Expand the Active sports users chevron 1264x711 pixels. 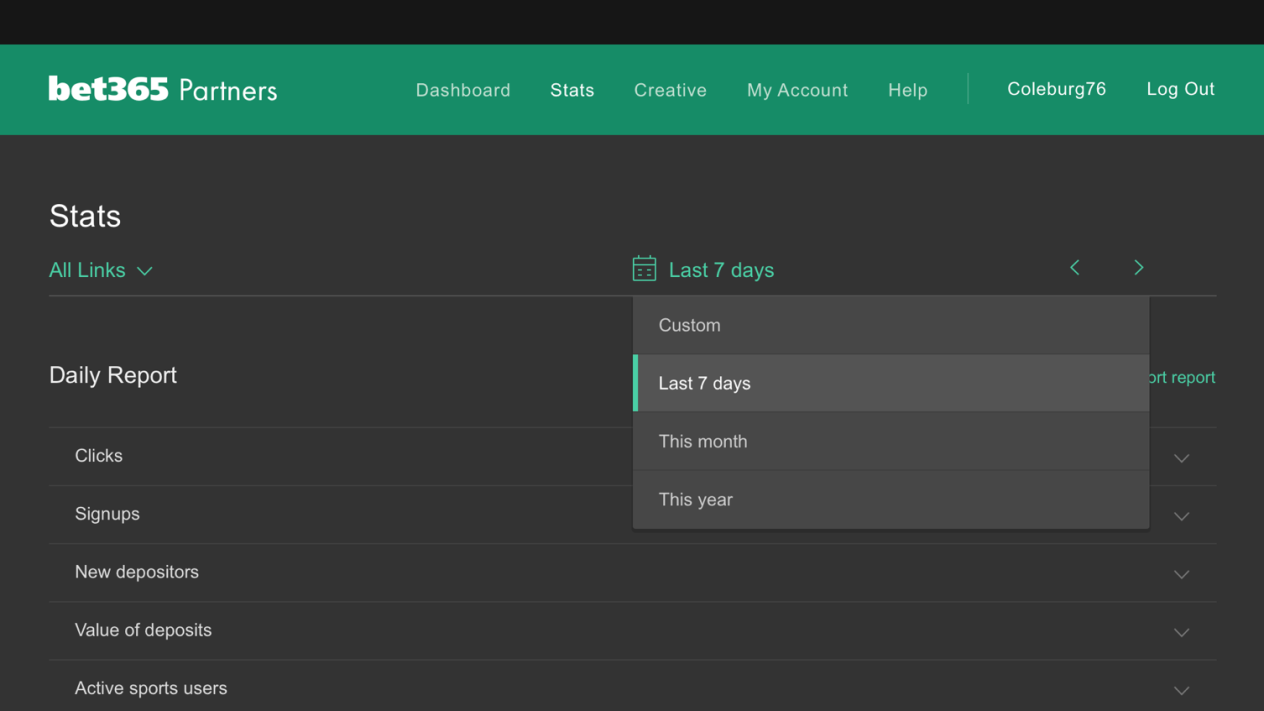tap(1181, 690)
